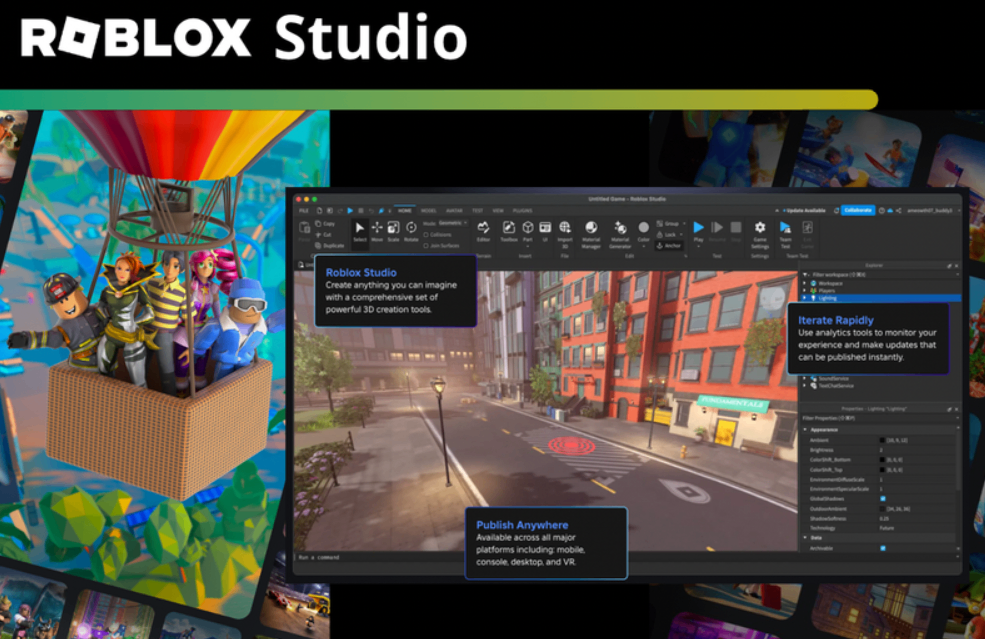985x639 pixels.
Task: Select the Lighting item in Explorer
Action: (881, 297)
